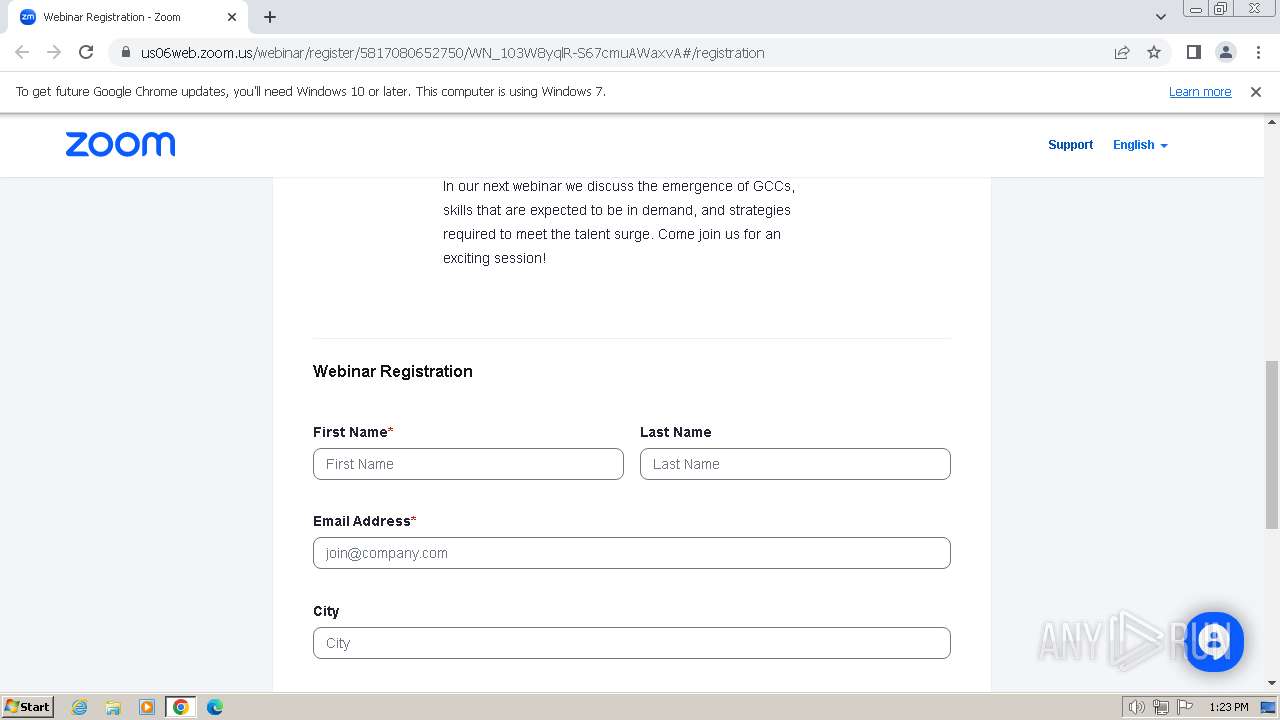Close the Webinar Registration tab
Screen dimensions: 1280x720
point(232,17)
